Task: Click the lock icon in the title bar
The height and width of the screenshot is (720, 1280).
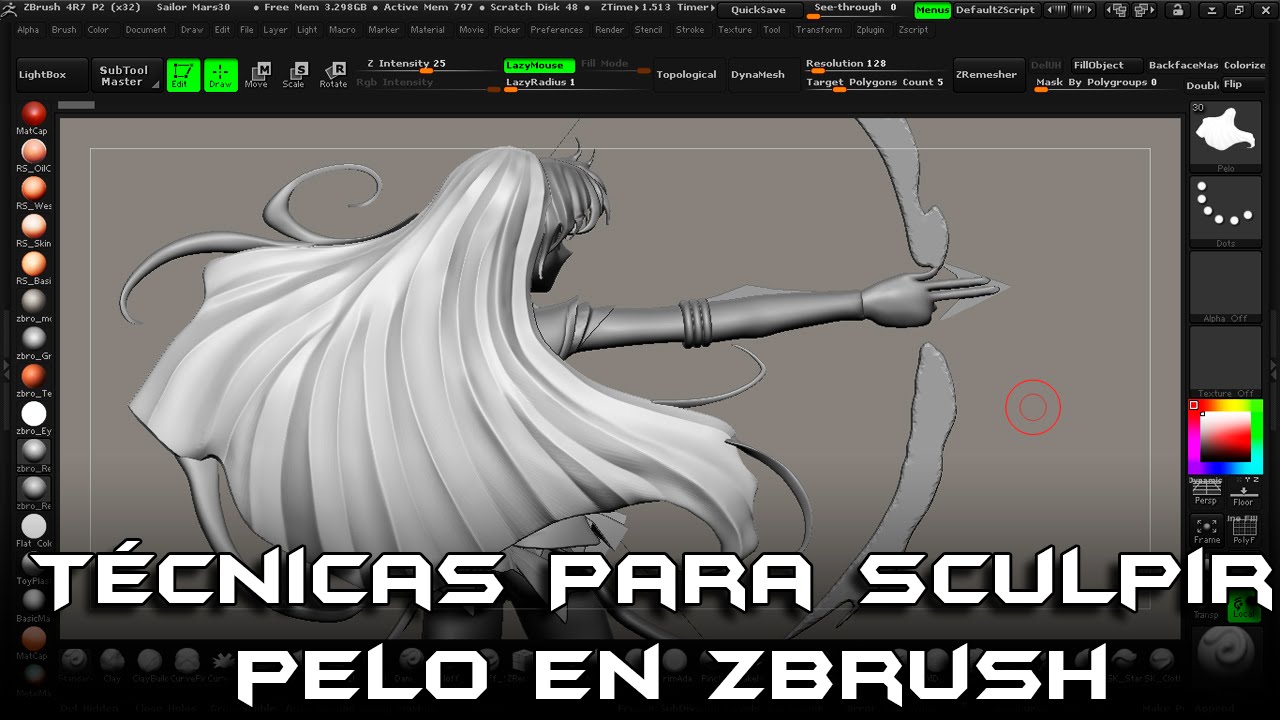Action: [1178, 10]
